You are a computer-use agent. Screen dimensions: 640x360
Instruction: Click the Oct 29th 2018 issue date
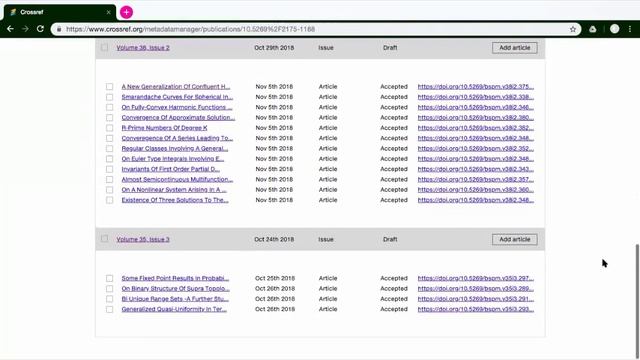[x=274, y=48]
